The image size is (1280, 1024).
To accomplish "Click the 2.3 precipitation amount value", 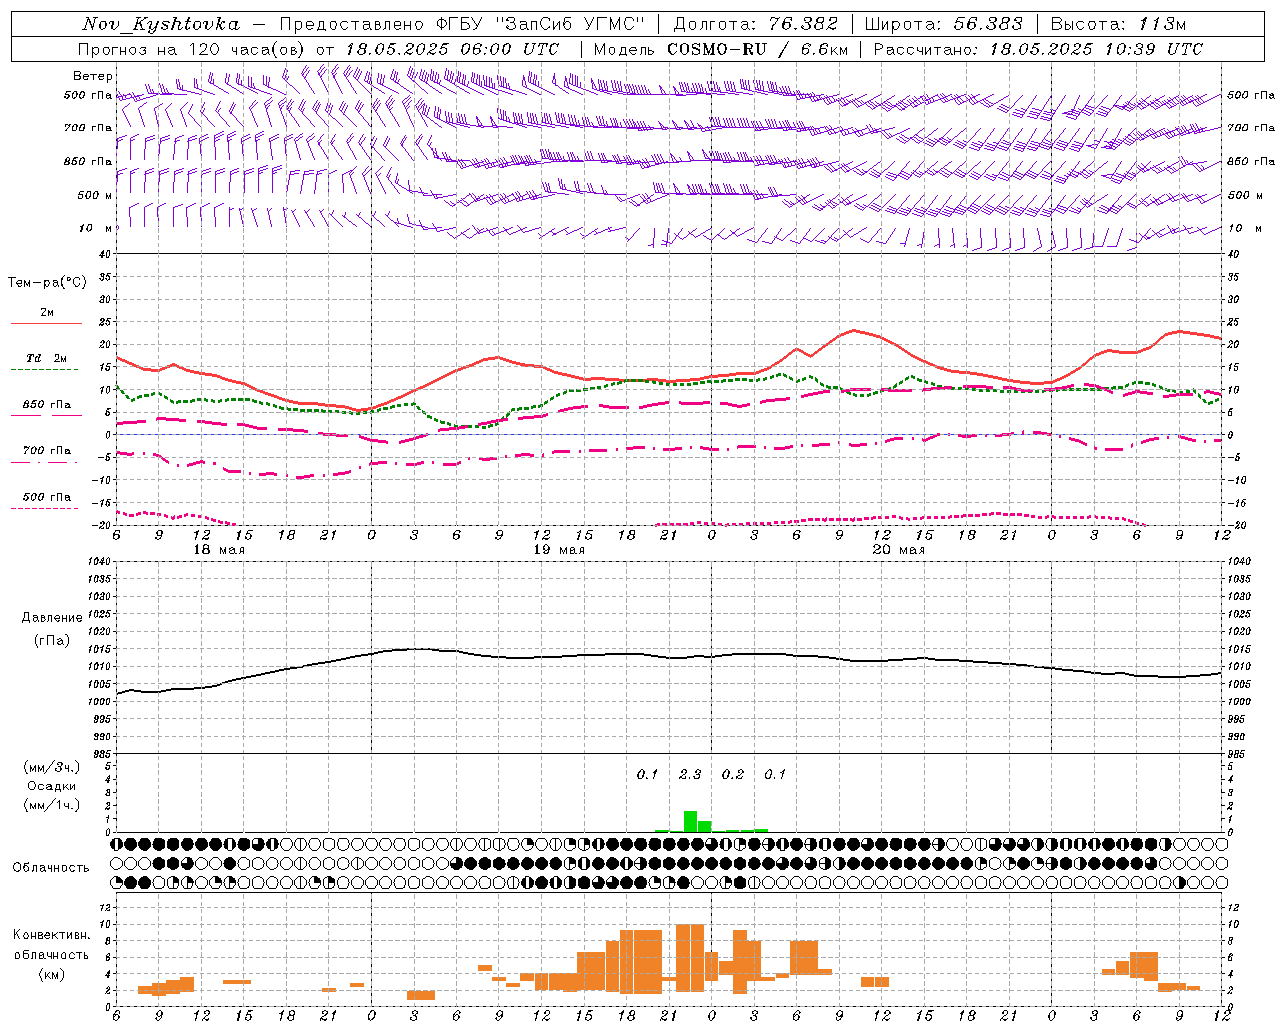I will pos(690,774).
